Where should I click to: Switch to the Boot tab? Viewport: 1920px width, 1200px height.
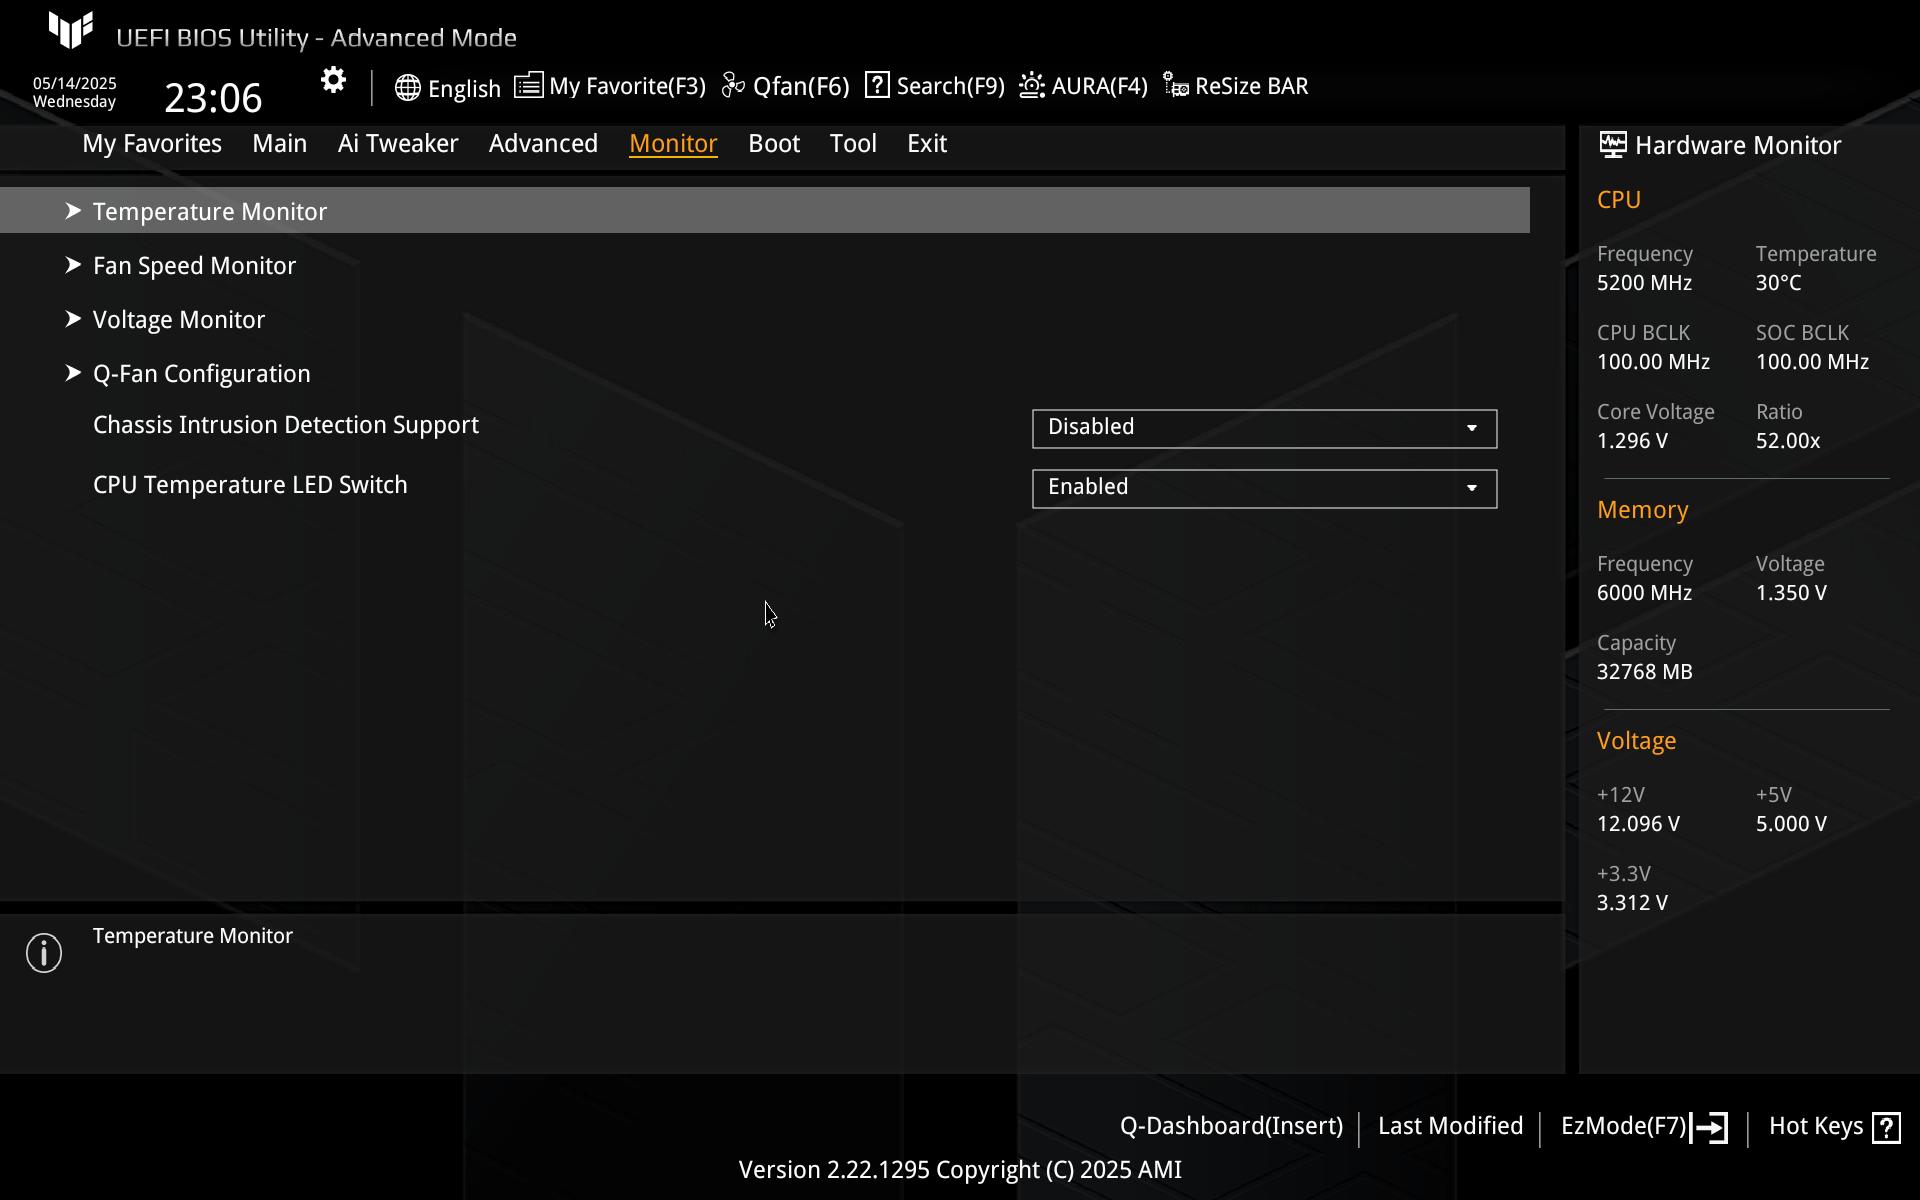(x=773, y=143)
